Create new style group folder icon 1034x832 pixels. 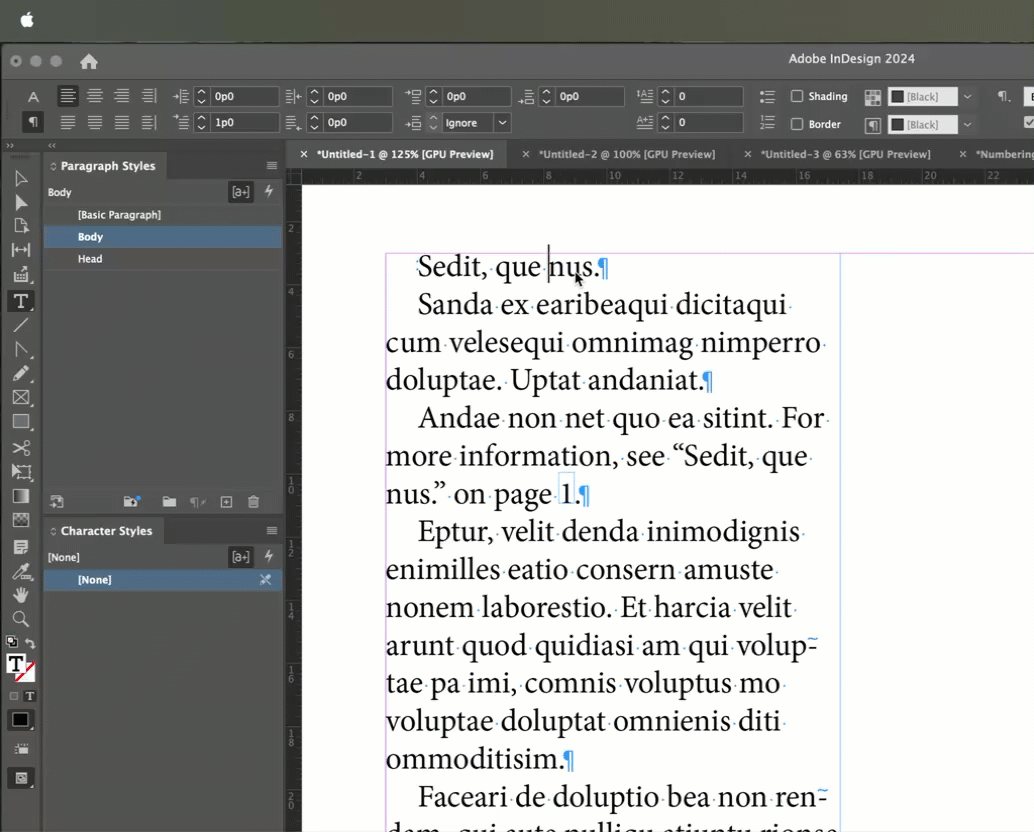(x=169, y=502)
